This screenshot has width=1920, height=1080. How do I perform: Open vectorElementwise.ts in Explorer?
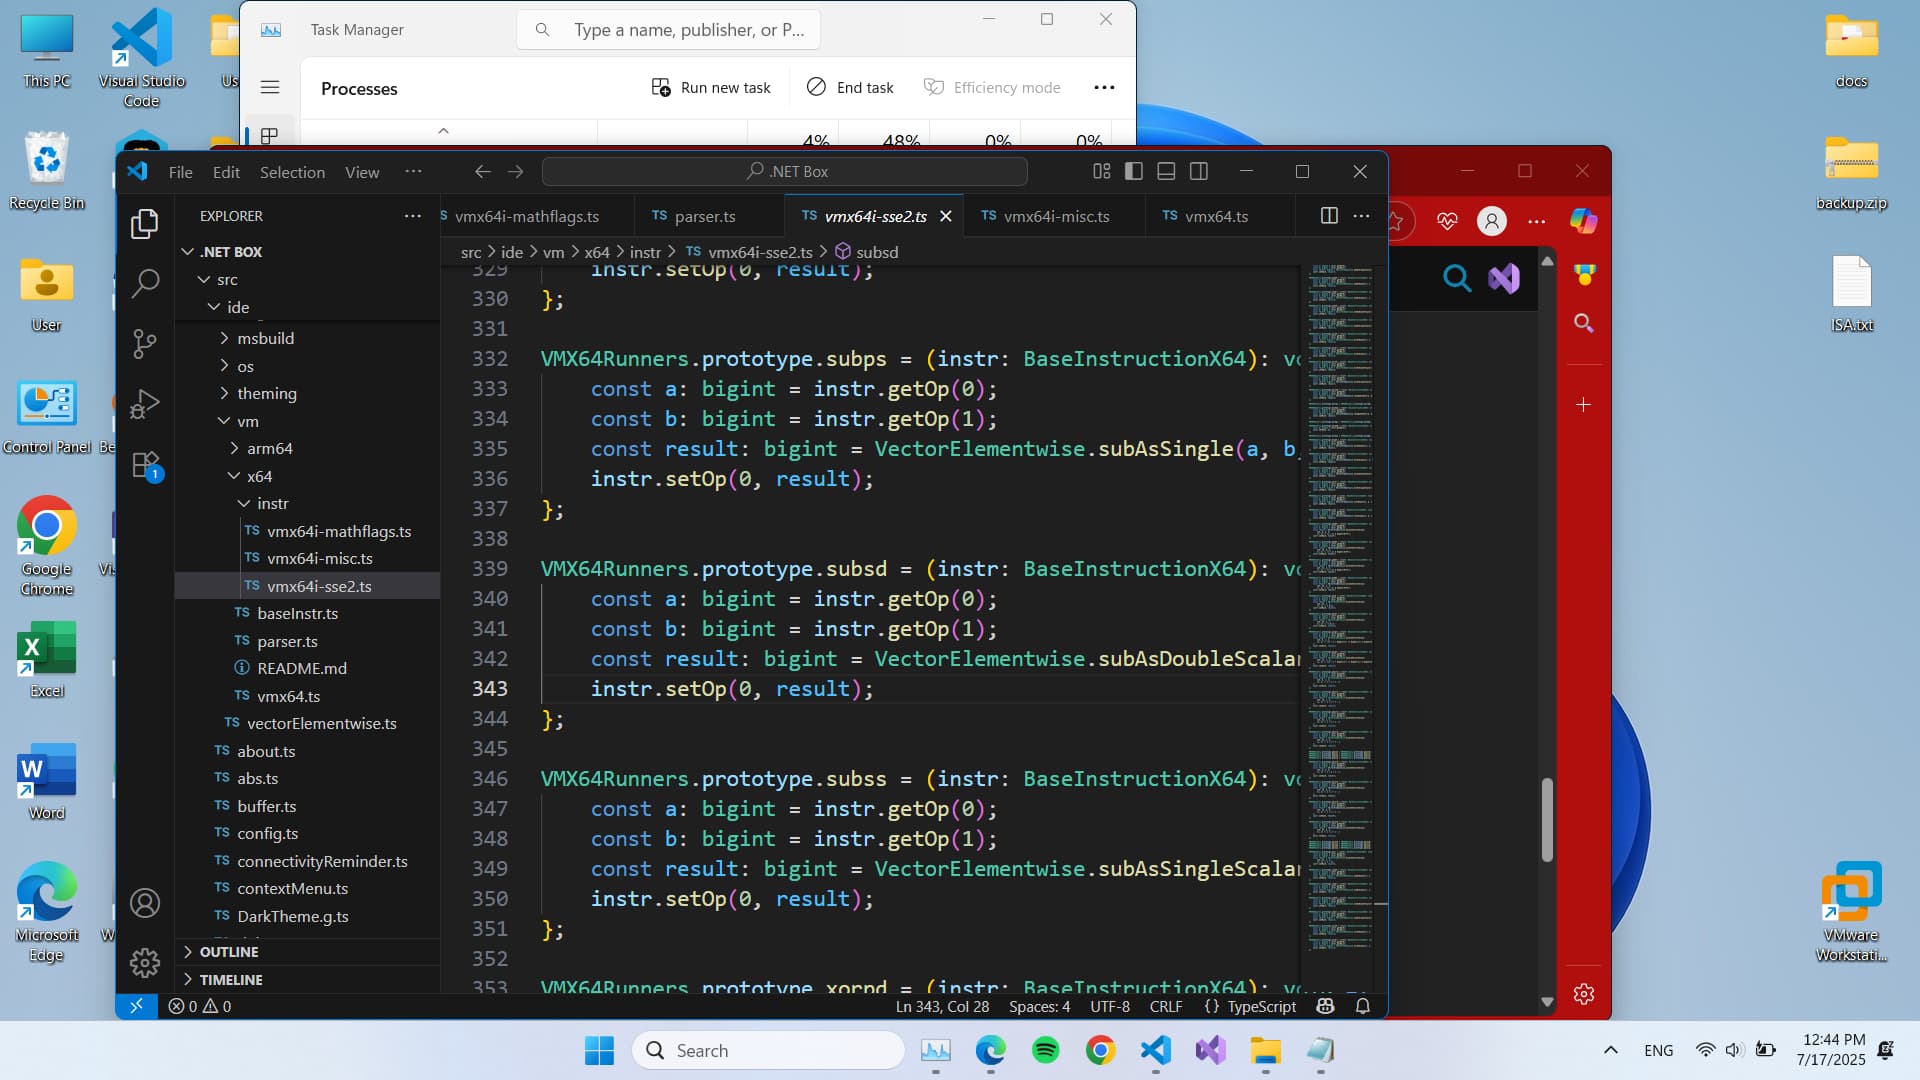tap(307, 723)
